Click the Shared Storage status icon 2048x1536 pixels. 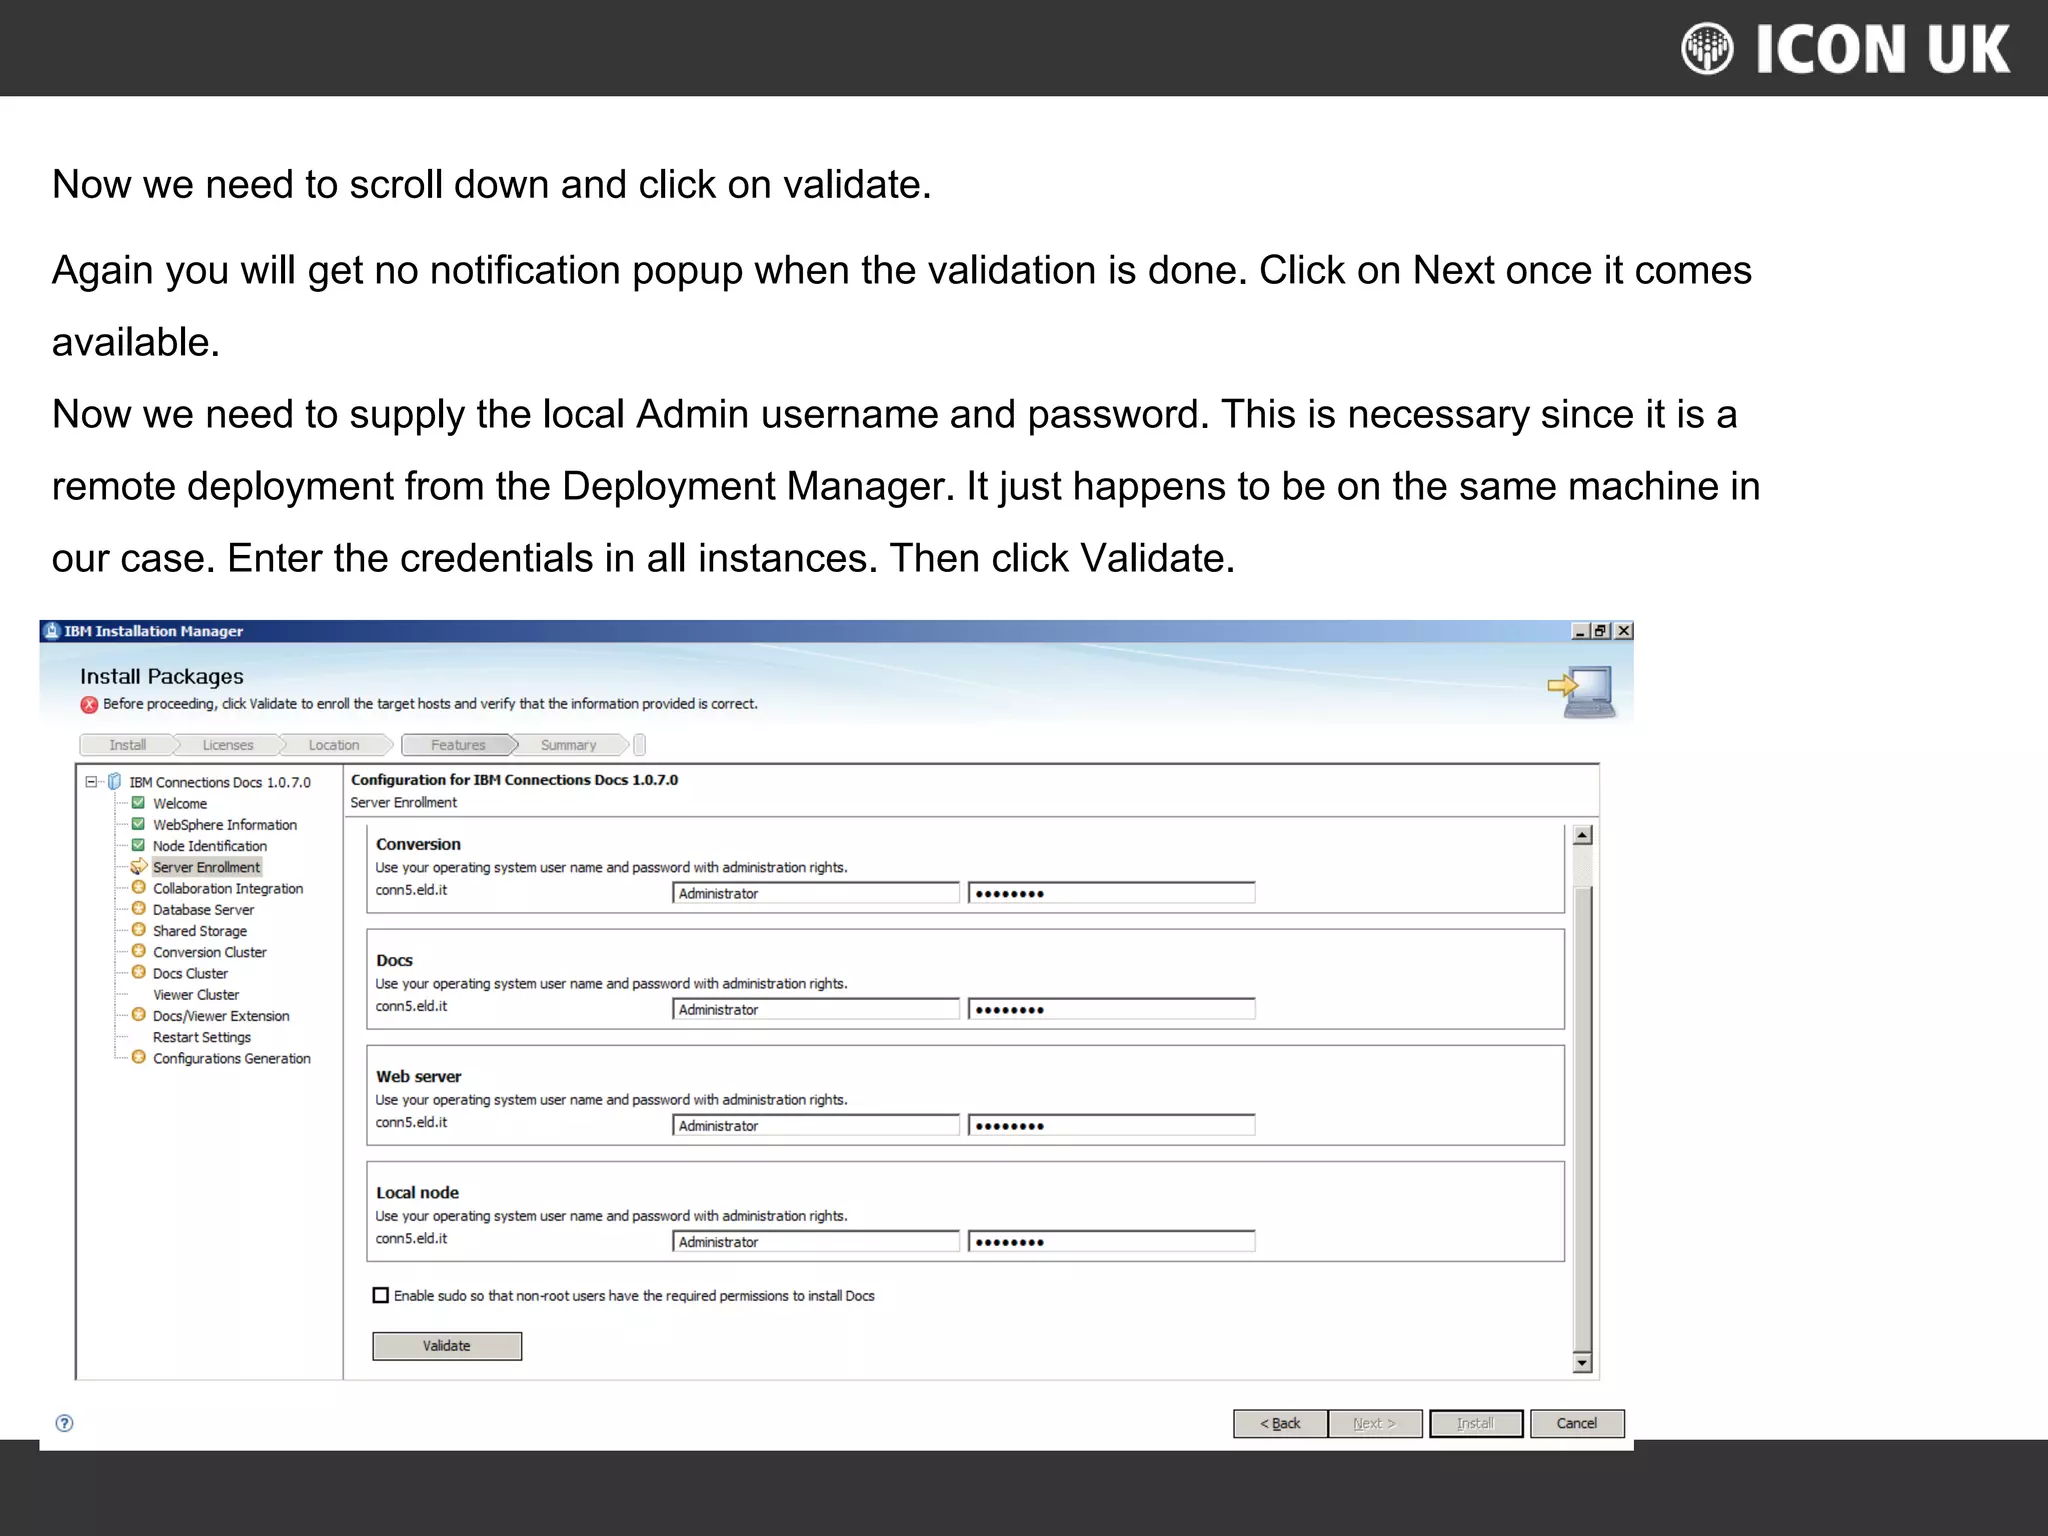[139, 929]
